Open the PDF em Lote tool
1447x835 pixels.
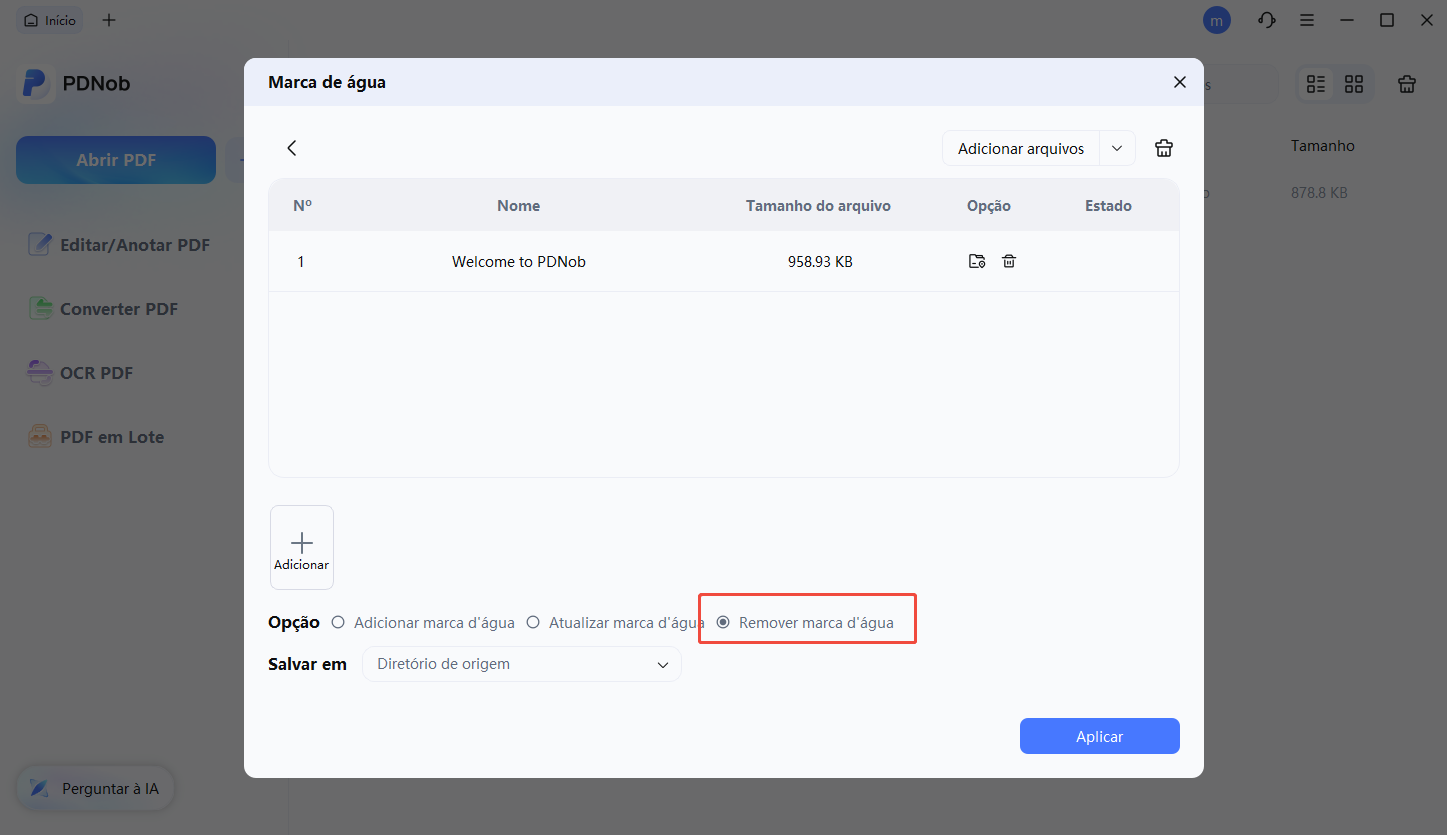click(40, 436)
